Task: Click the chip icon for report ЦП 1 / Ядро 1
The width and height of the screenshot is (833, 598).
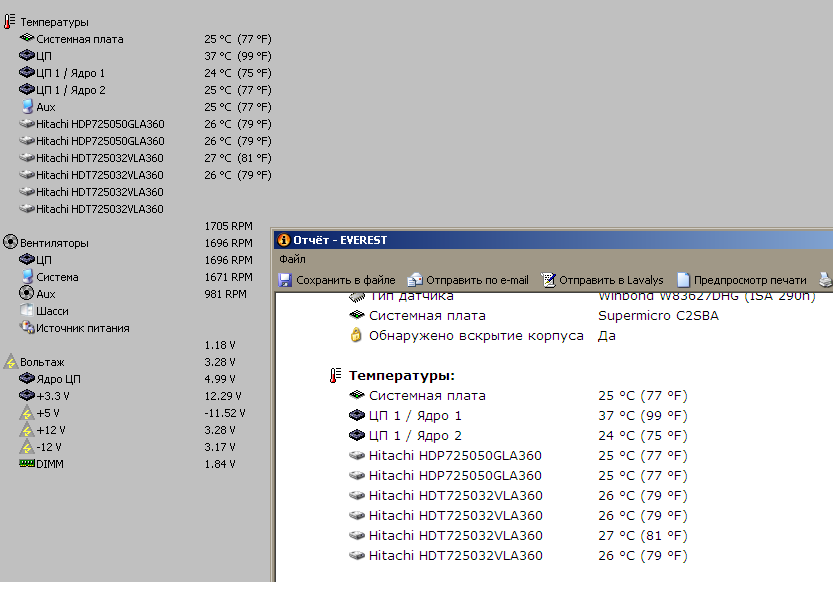Action: (356, 415)
